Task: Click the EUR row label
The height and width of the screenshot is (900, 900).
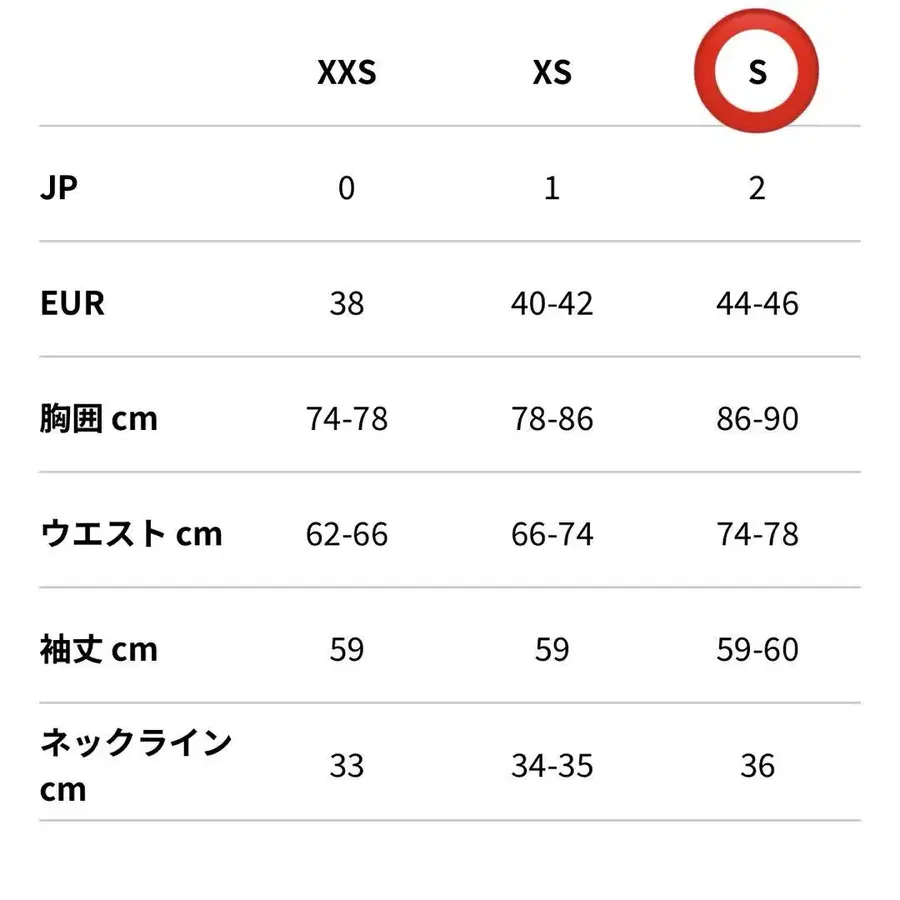Action: coord(73,302)
